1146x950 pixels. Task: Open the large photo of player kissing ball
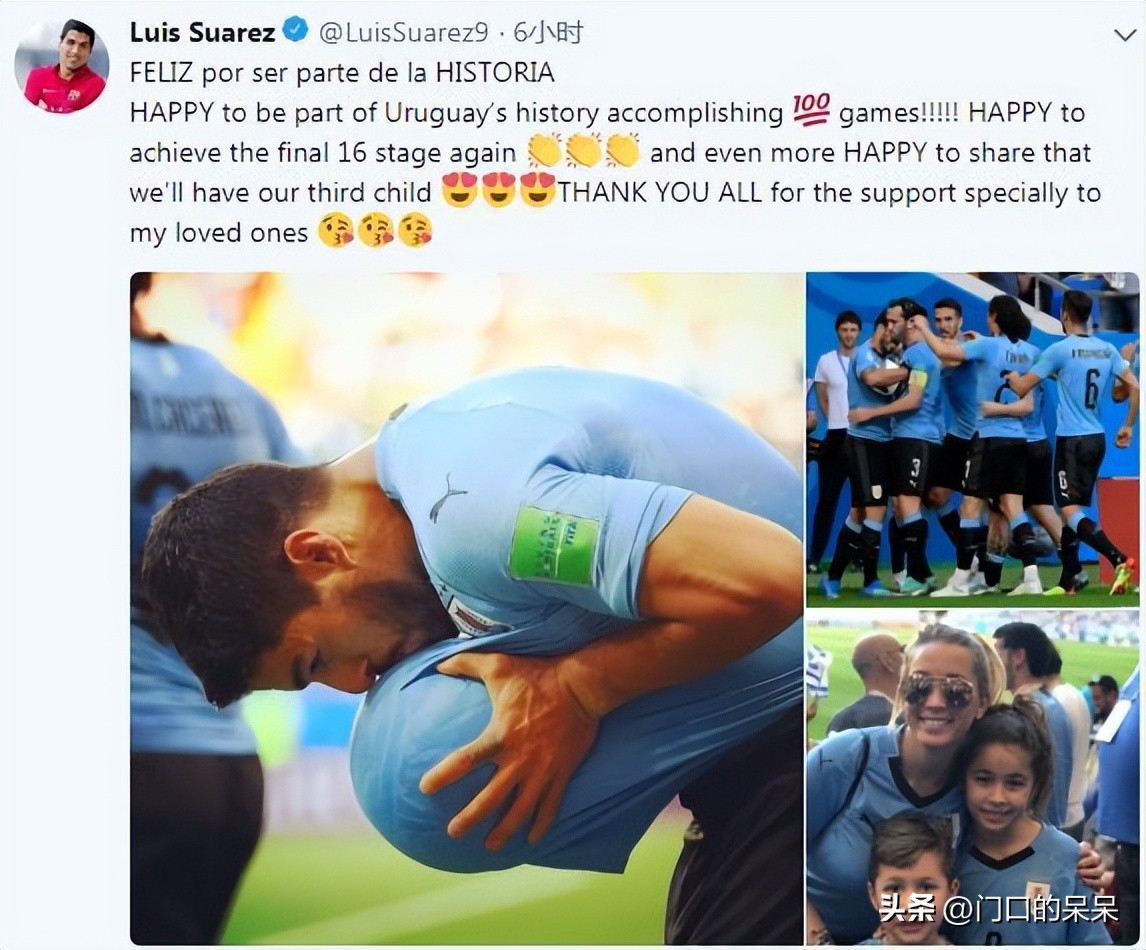tap(467, 608)
